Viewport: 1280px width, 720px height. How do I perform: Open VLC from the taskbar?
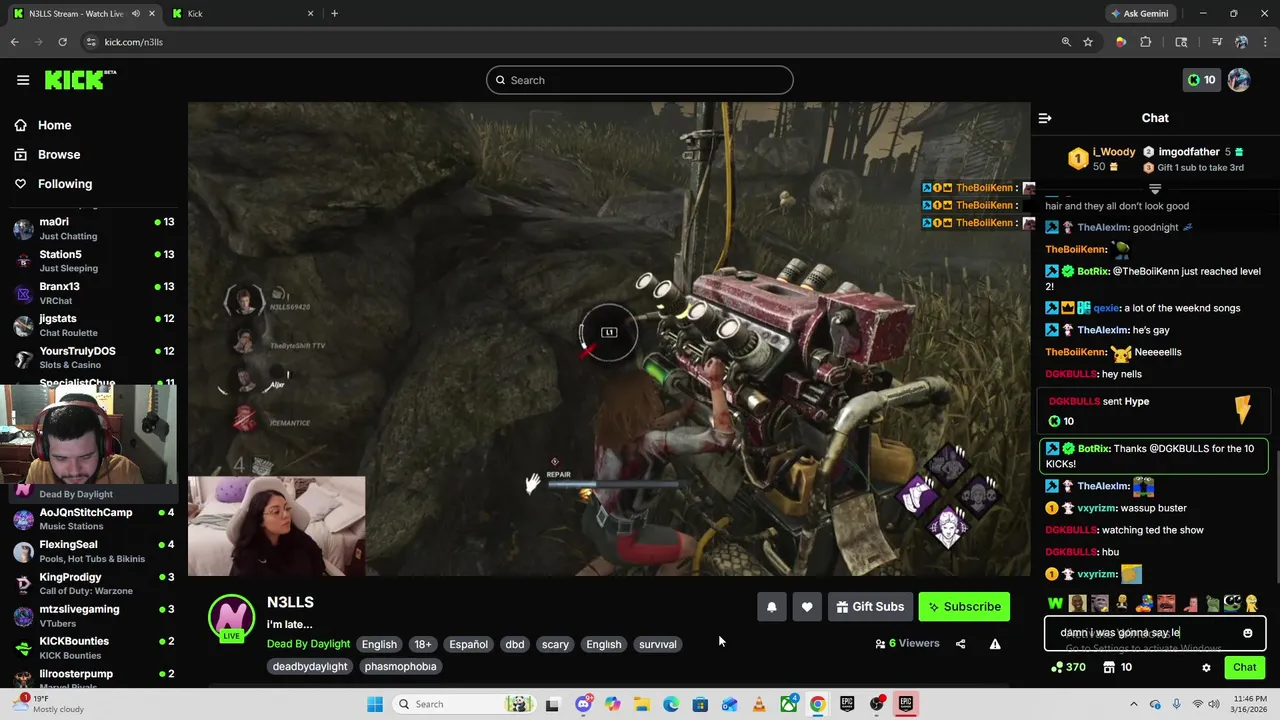pyautogui.click(x=759, y=704)
